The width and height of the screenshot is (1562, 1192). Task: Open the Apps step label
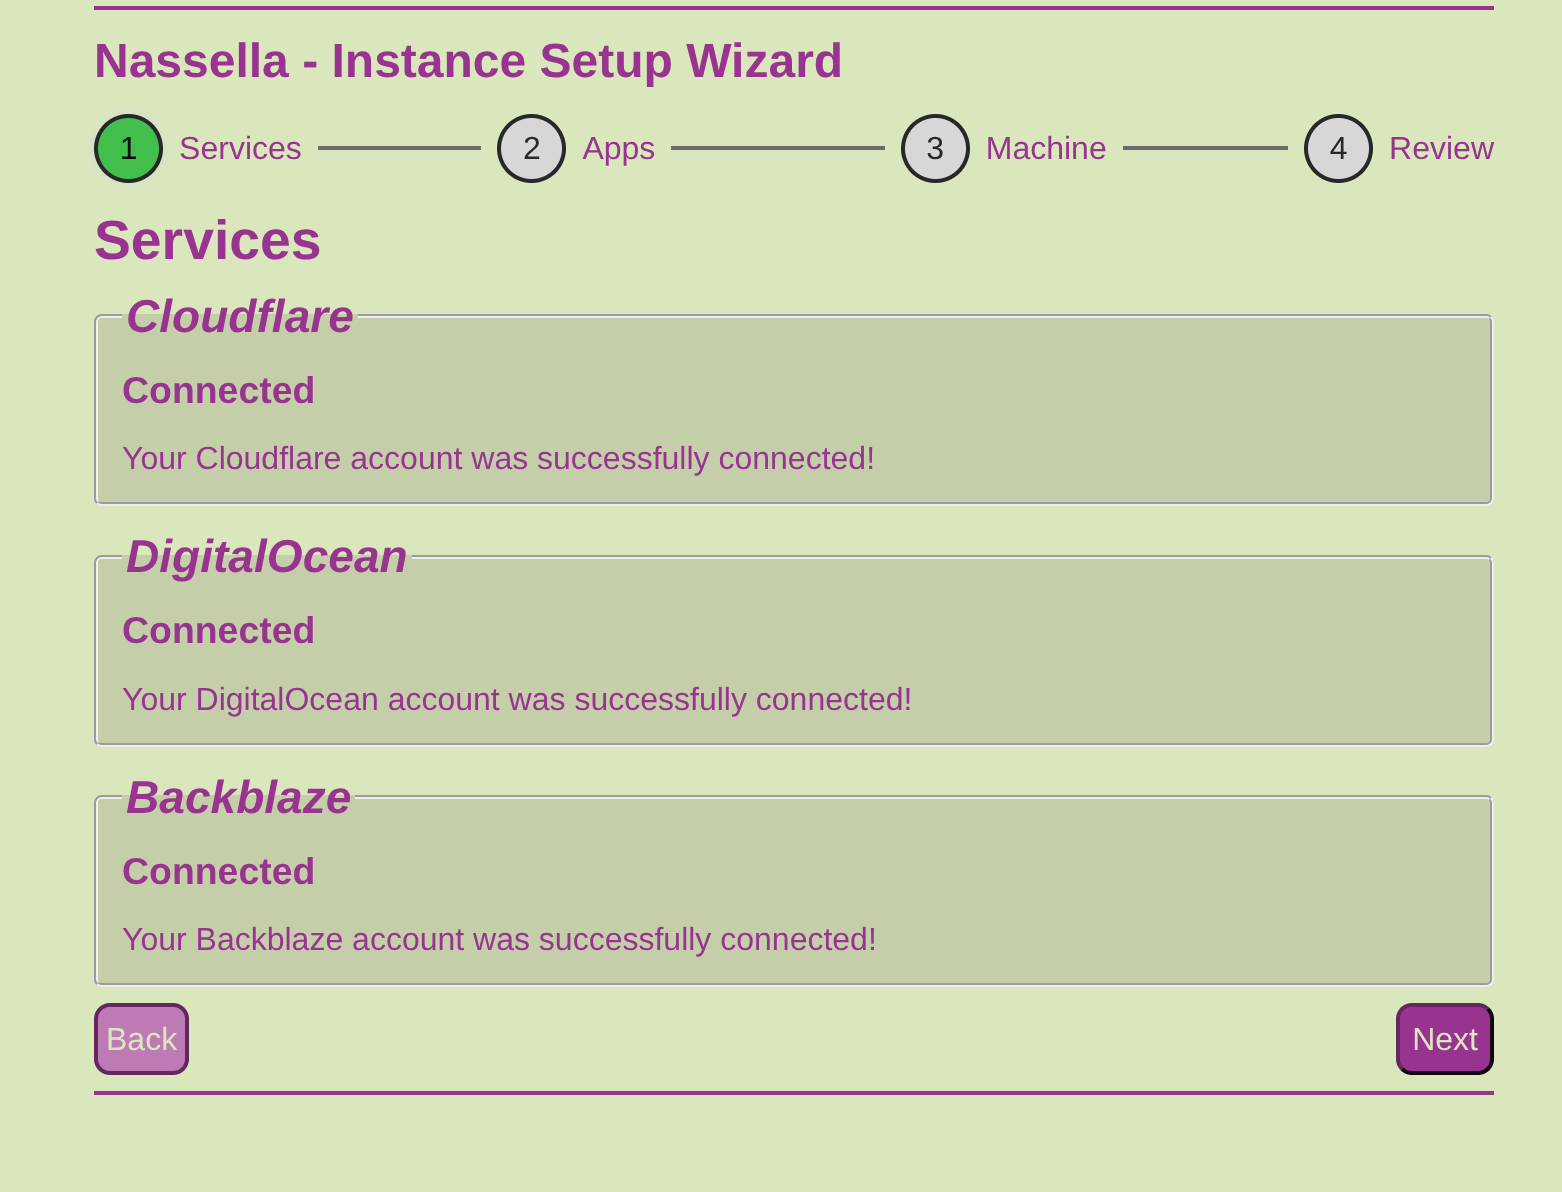tap(618, 148)
